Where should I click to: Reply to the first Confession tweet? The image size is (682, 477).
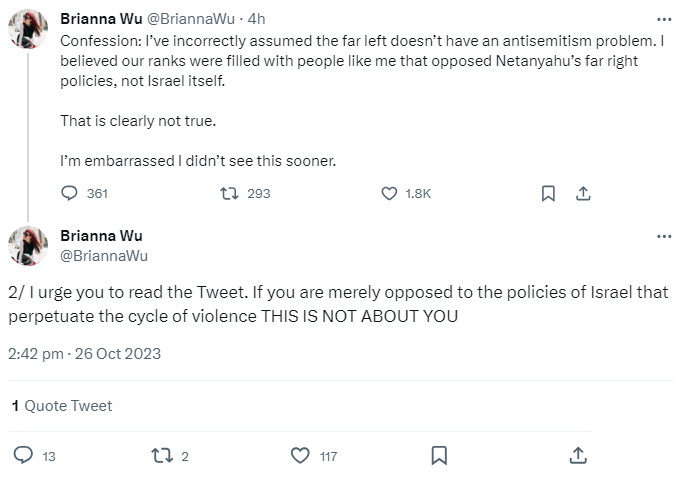click(x=69, y=193)
